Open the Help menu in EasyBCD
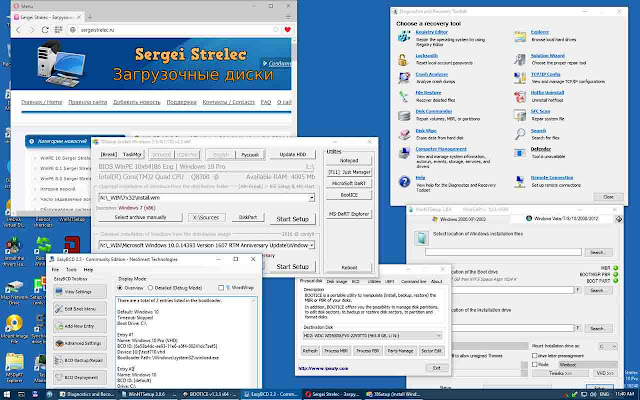Screen dimensions: 640x400 point(88,270)
